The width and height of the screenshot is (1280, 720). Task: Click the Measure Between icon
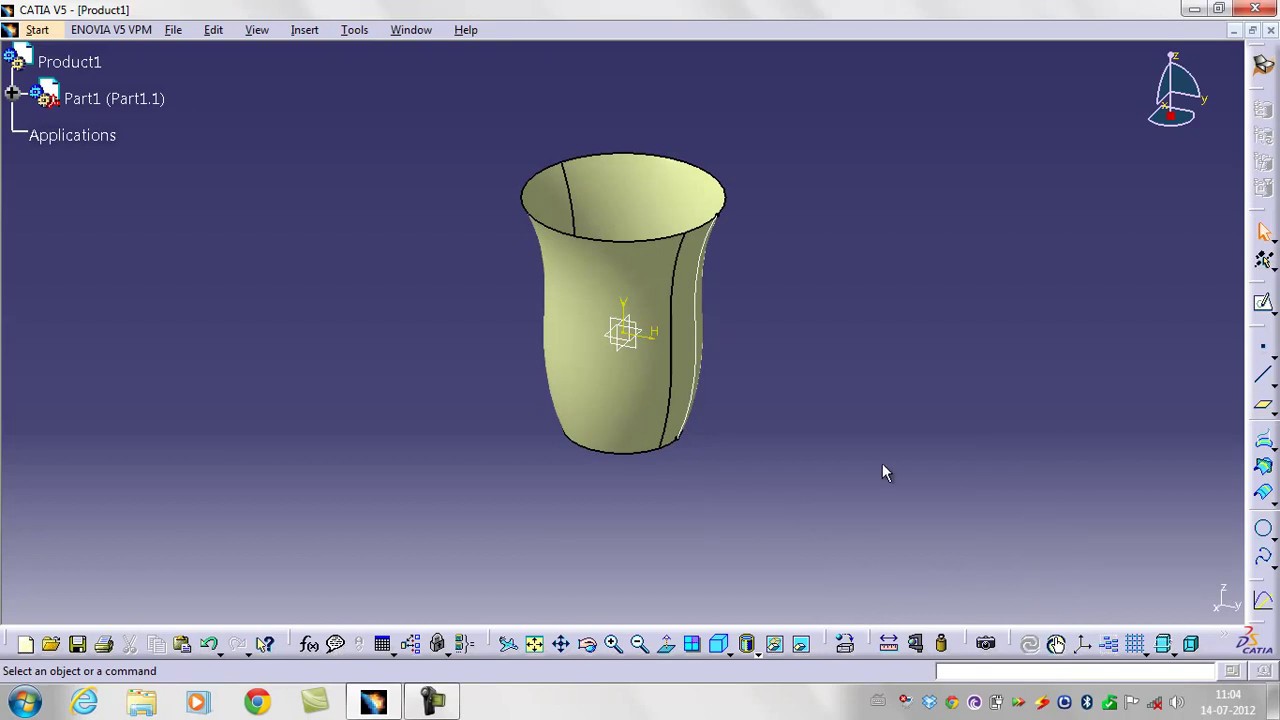888,645
